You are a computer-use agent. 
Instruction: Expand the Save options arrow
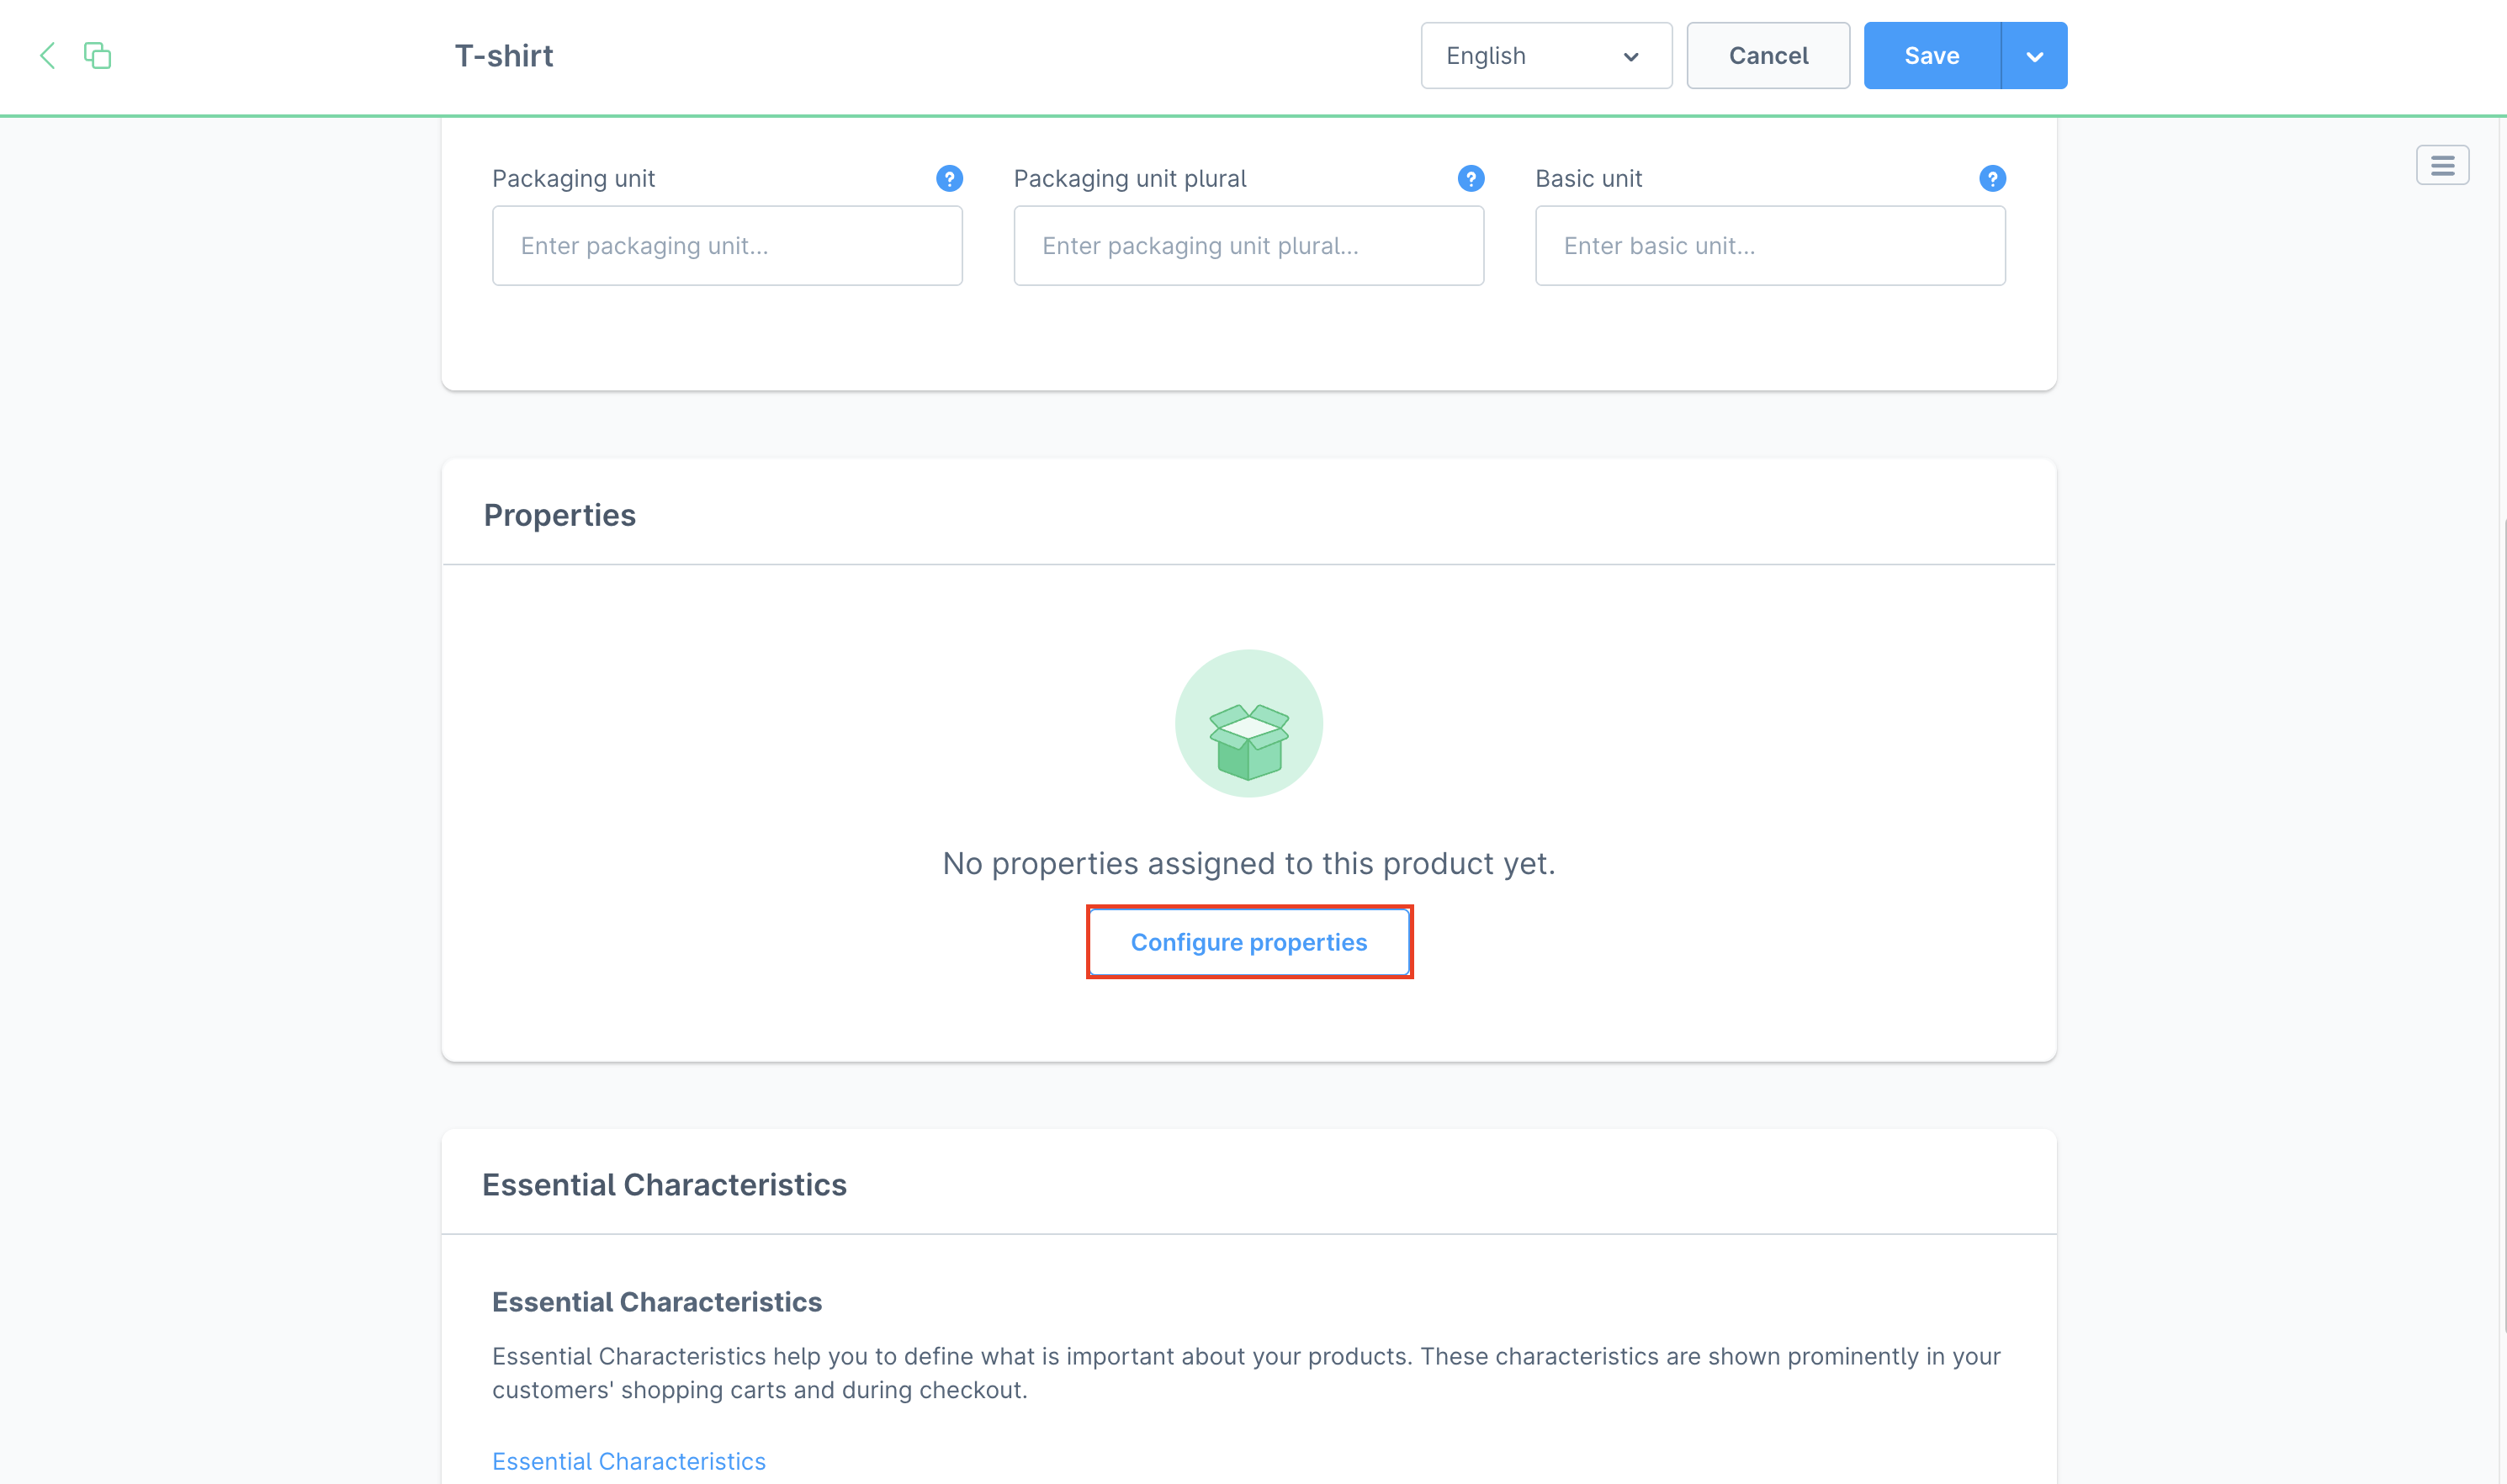(2034, 56)
